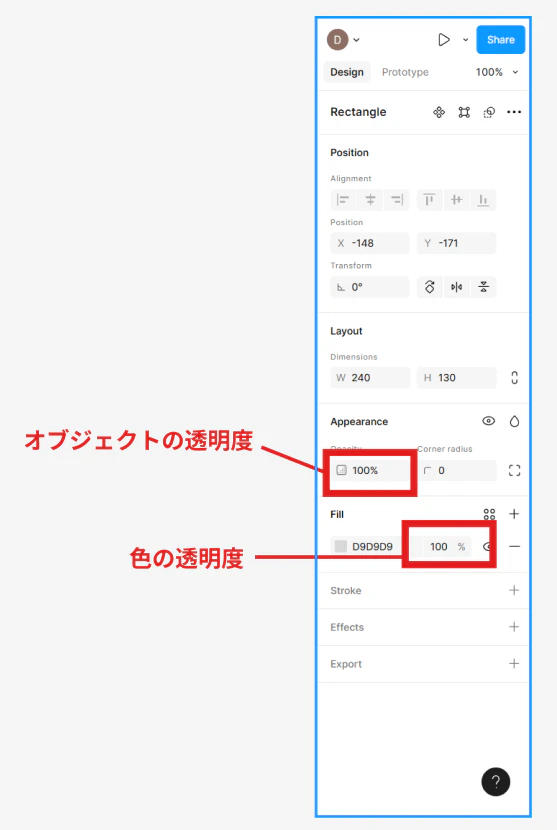
Task: Add a new fill with plus
Action: pyautogui.click(x=514, y=514)
